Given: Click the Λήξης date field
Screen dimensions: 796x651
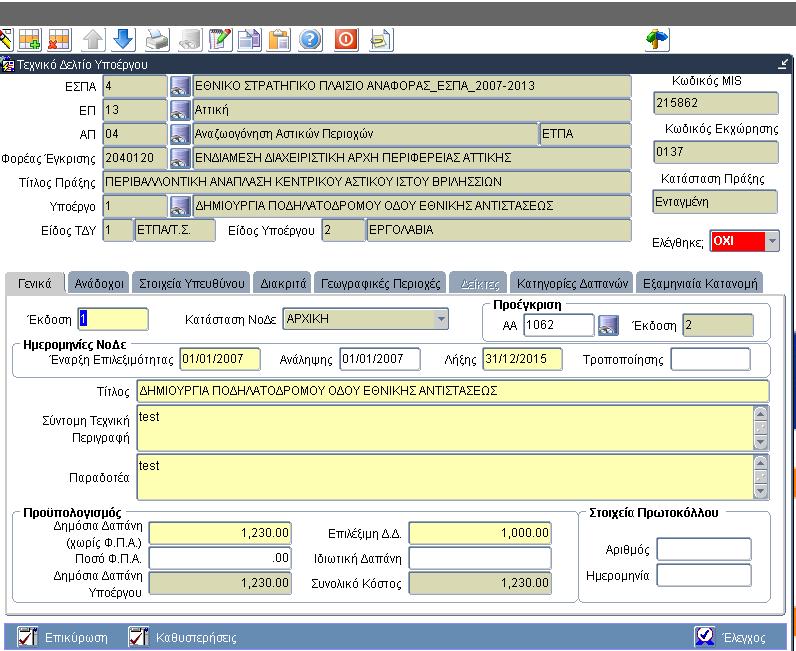Looking at the screenshot, I should (522, 359).
